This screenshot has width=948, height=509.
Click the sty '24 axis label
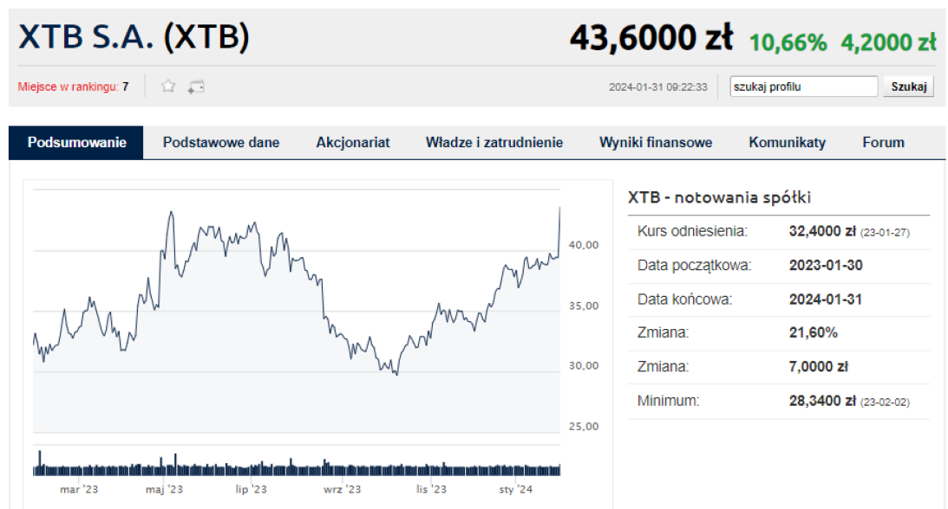(516, 489)
